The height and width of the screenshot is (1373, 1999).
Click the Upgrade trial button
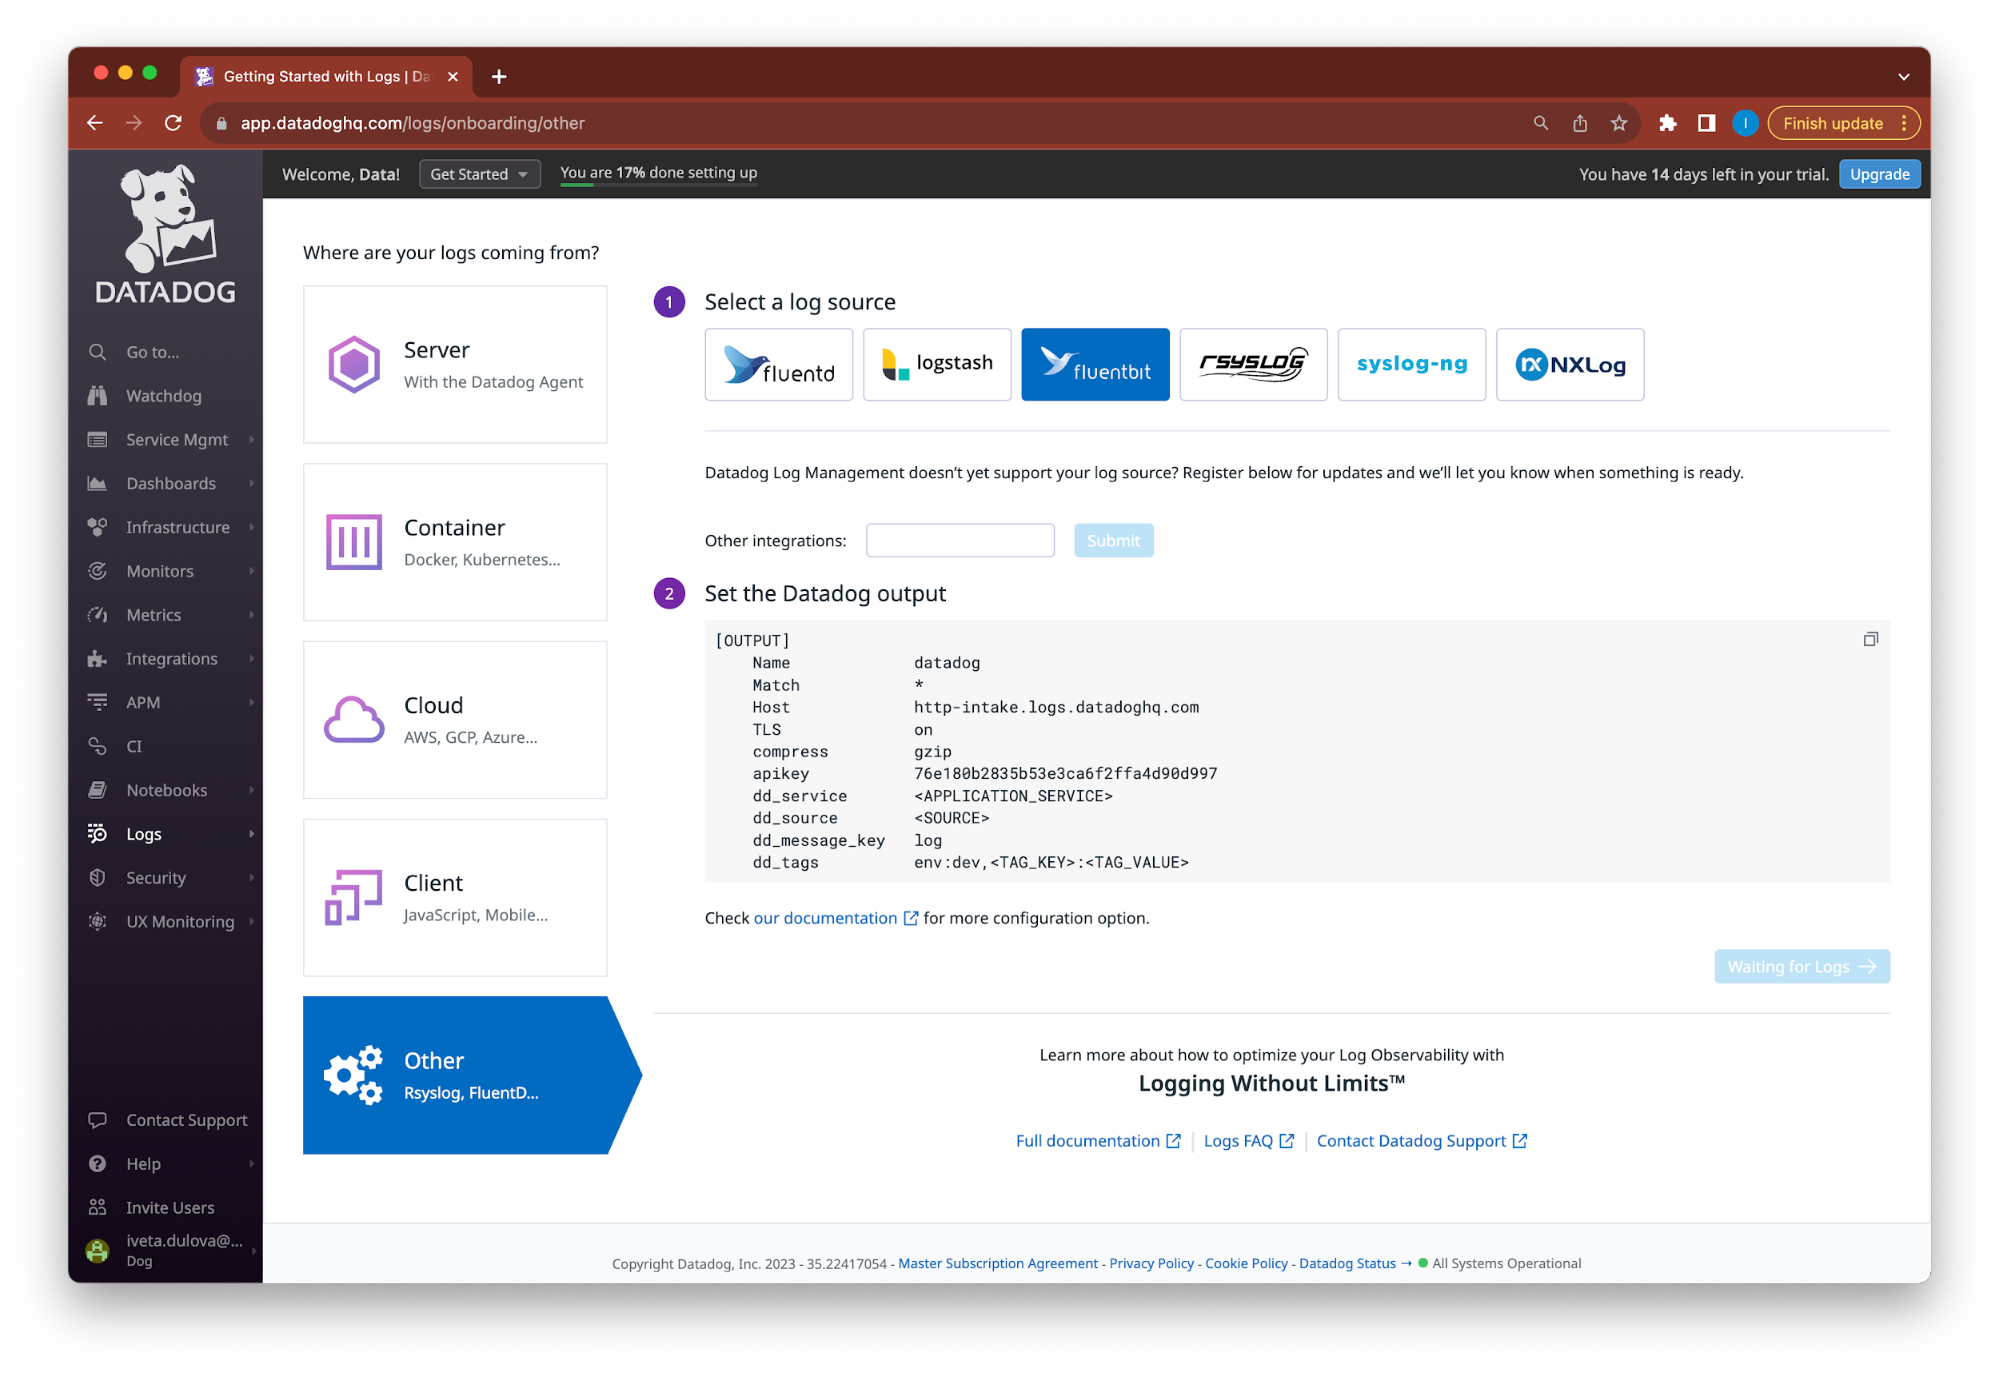(x=1878, y=173)
